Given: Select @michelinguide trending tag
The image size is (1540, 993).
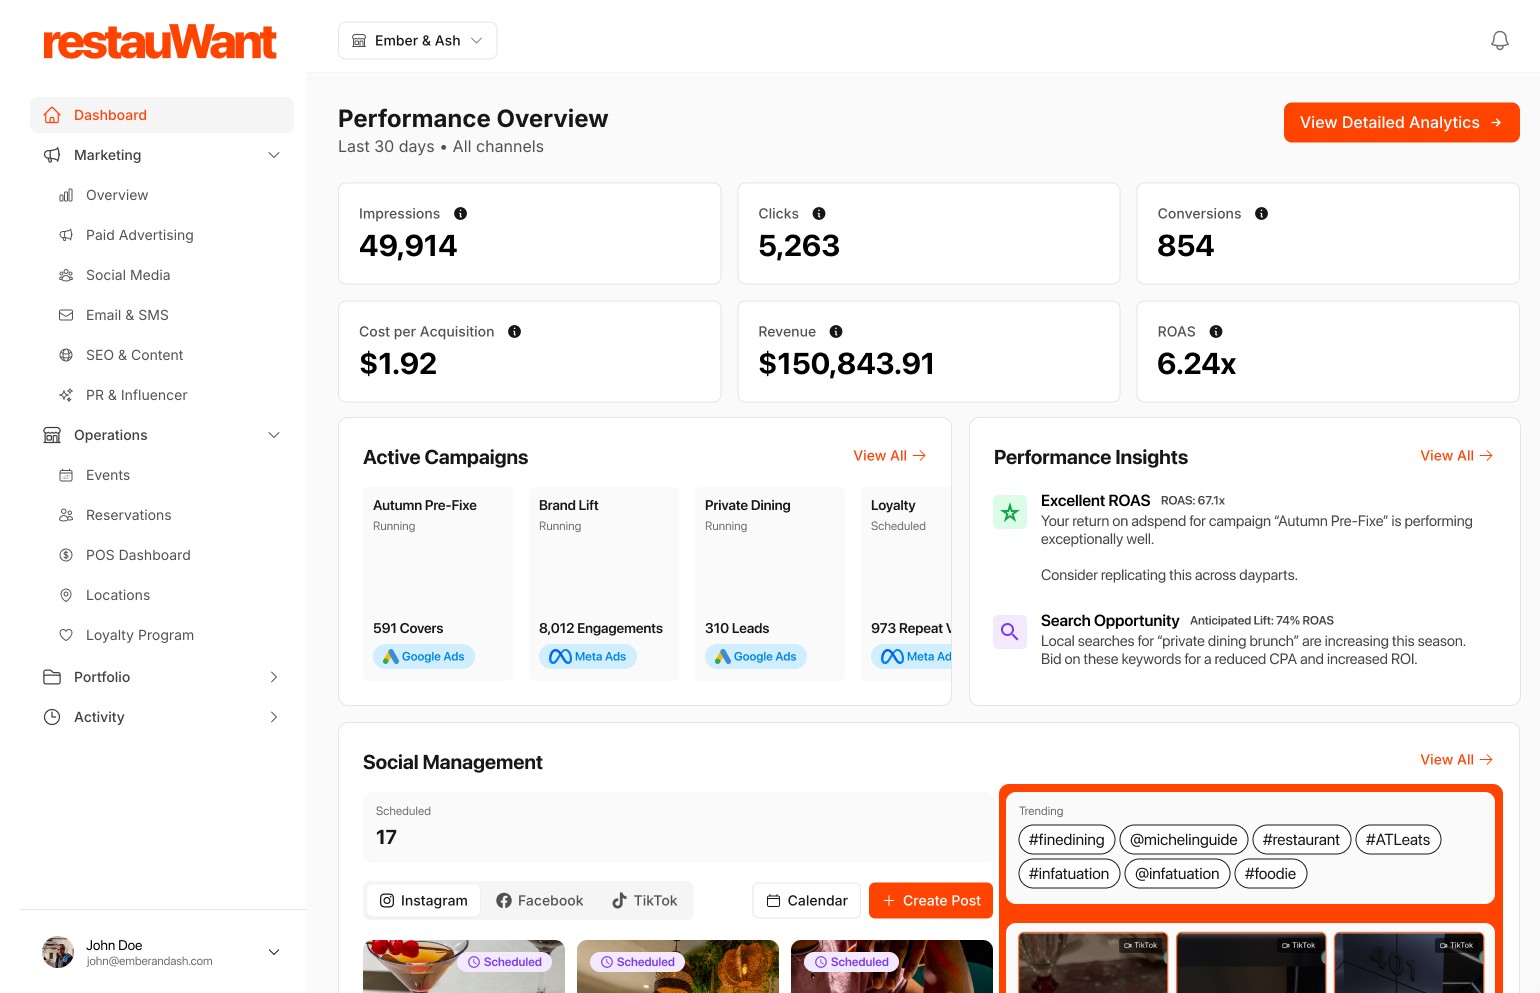Looking at the screenshot, I should pos(1183,840).
